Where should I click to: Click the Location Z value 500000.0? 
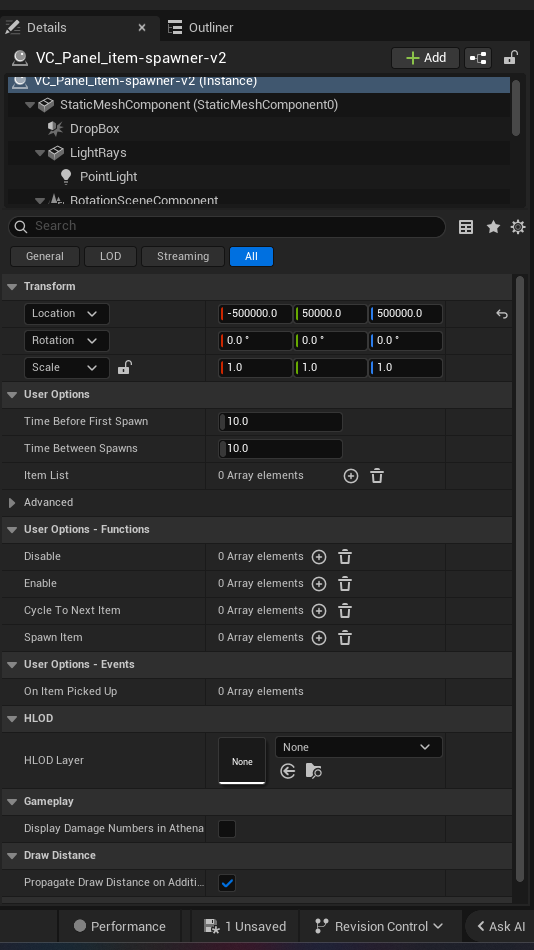406,314
